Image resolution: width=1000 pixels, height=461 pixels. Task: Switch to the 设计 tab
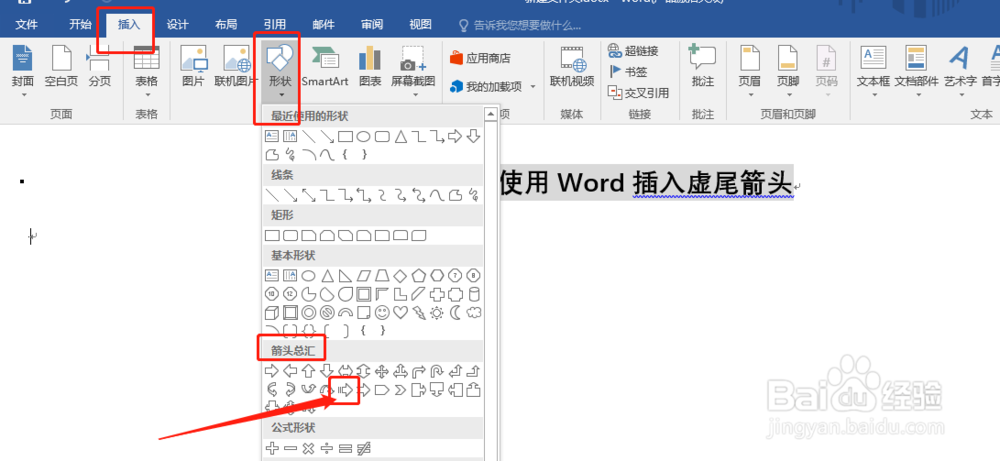[177, 25]
